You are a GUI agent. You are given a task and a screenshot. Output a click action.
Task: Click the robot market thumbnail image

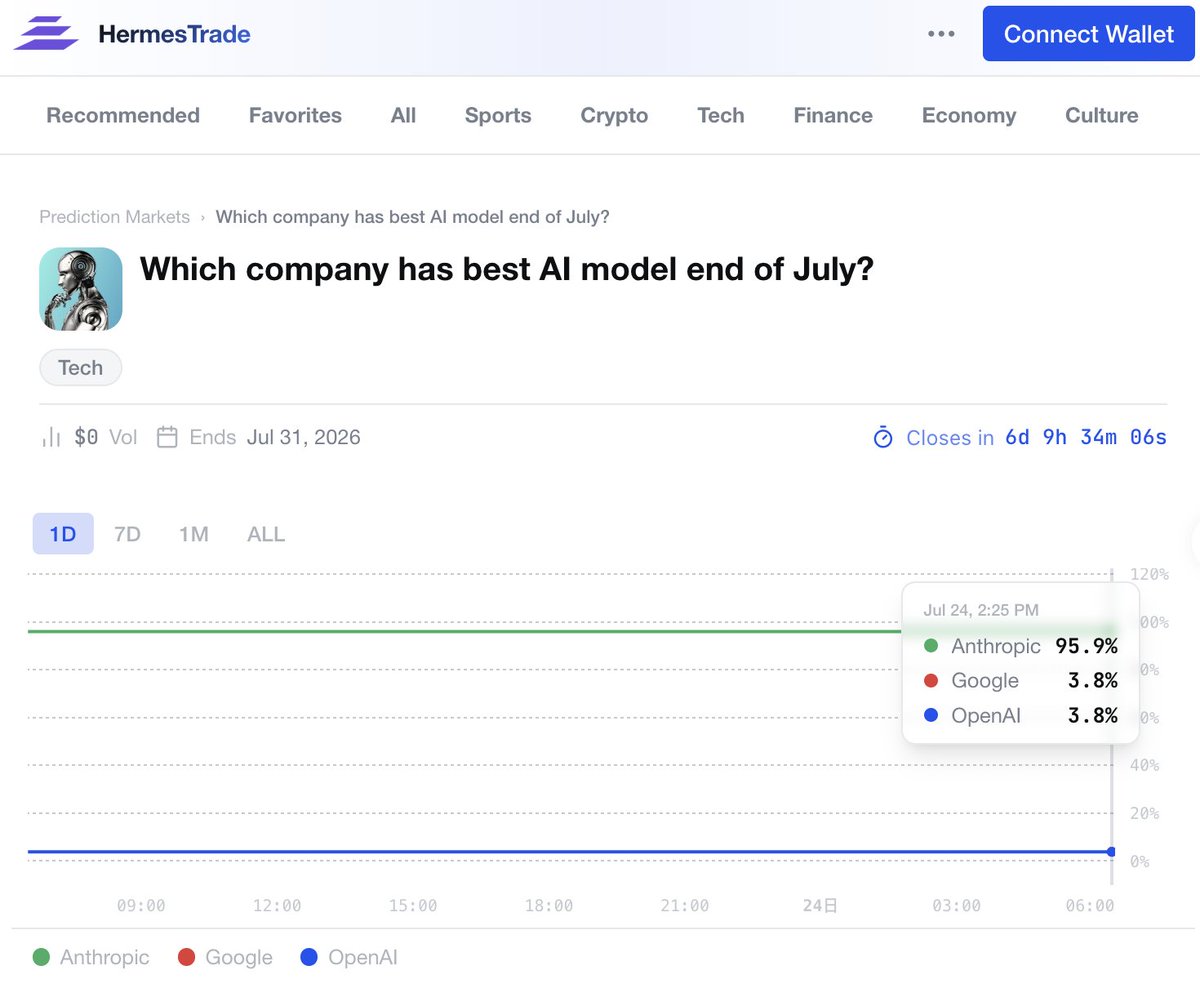[81, 289]
